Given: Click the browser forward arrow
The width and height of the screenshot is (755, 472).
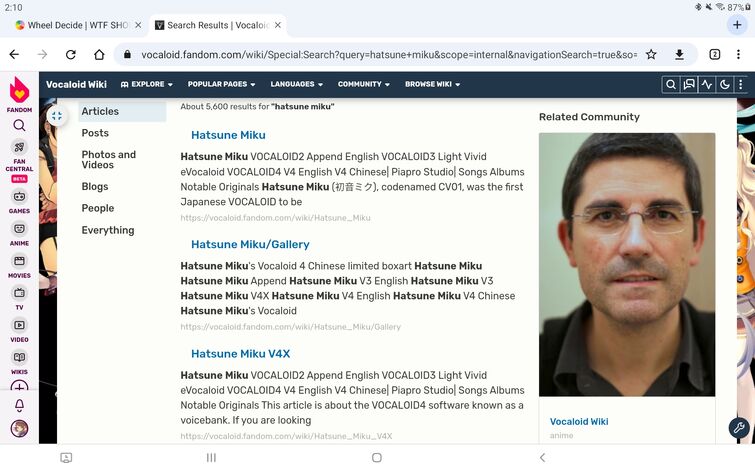Looking at the screenshot, I should pyautogui.click(x=42, y=54).
